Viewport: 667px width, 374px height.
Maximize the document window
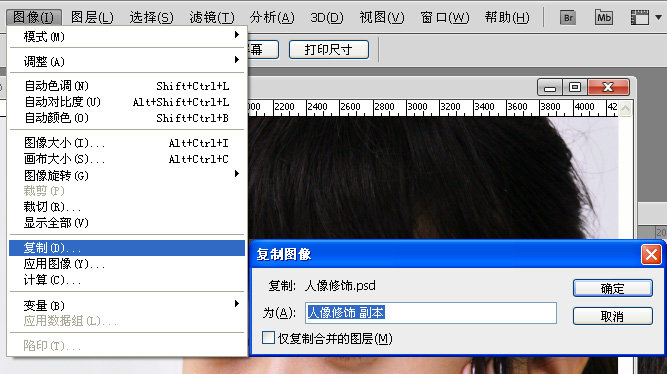coord(575,88)
